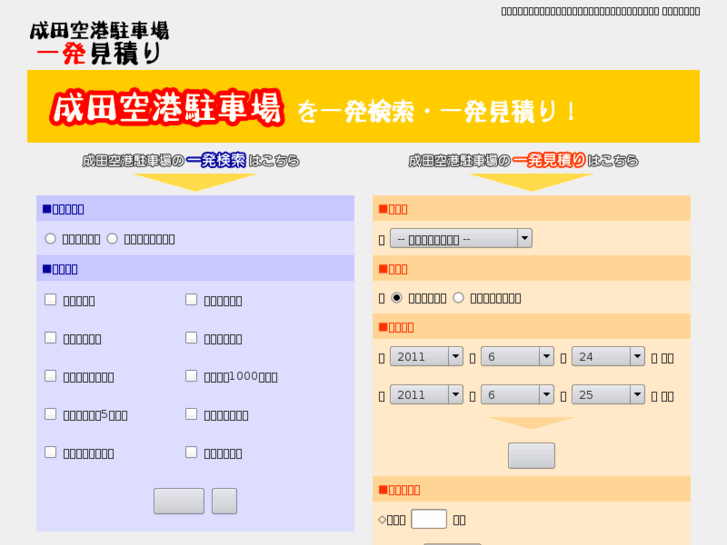Open the 2011 year dropdown in the first date row
The width and height of the screenshot is (727, 545).
click(426, 357)
